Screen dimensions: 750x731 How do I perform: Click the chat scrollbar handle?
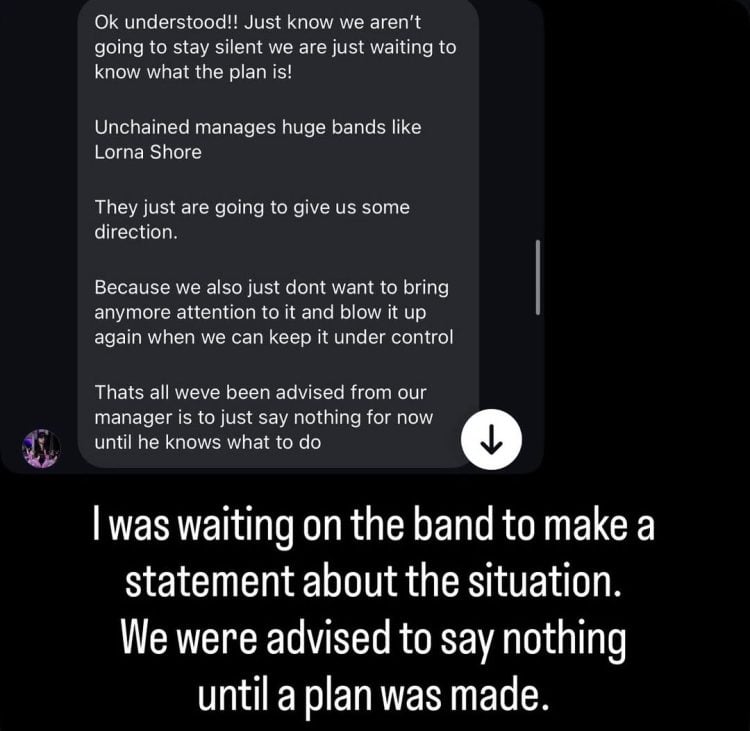(538, 277)
